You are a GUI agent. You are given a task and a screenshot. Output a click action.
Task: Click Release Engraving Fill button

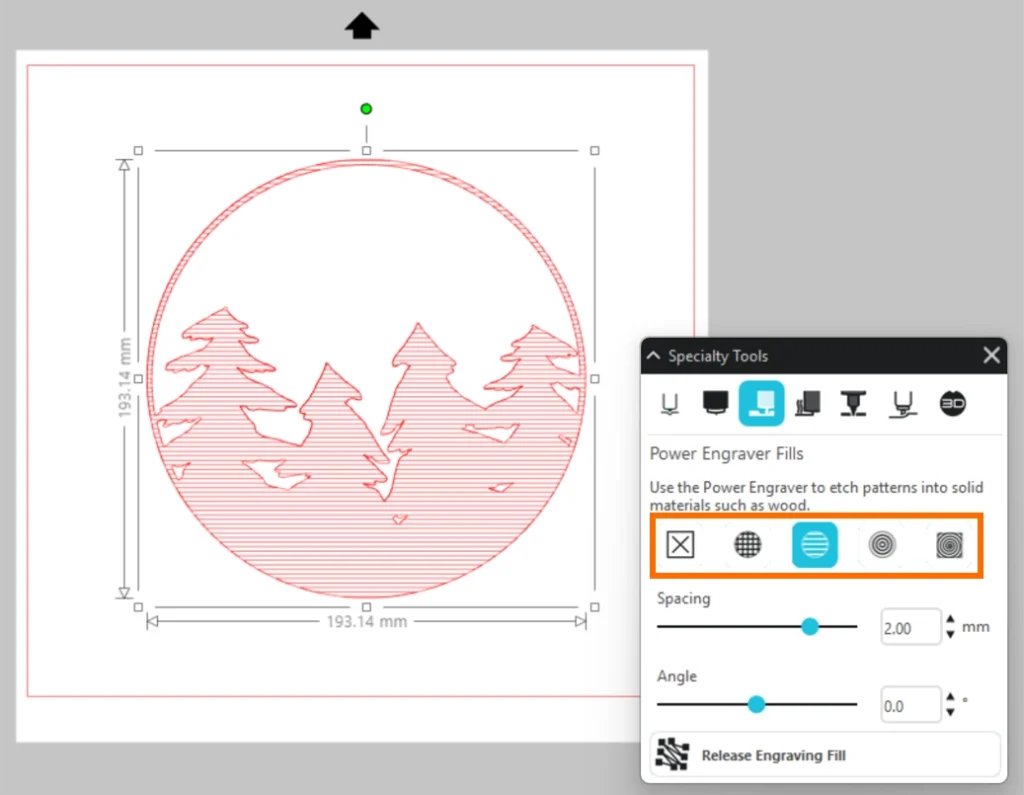coord(825,755)
